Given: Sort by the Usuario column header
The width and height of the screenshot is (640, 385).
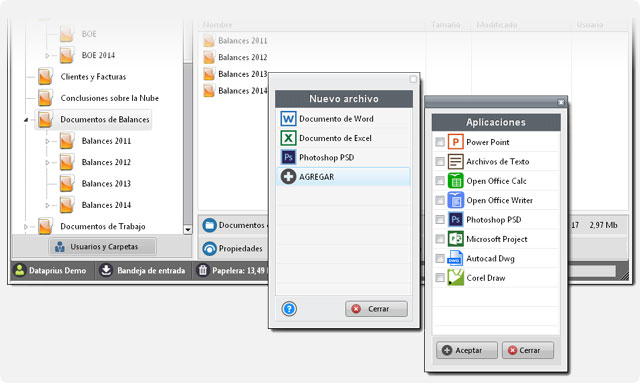Looking at the screenshot, I should coord(590,25).
